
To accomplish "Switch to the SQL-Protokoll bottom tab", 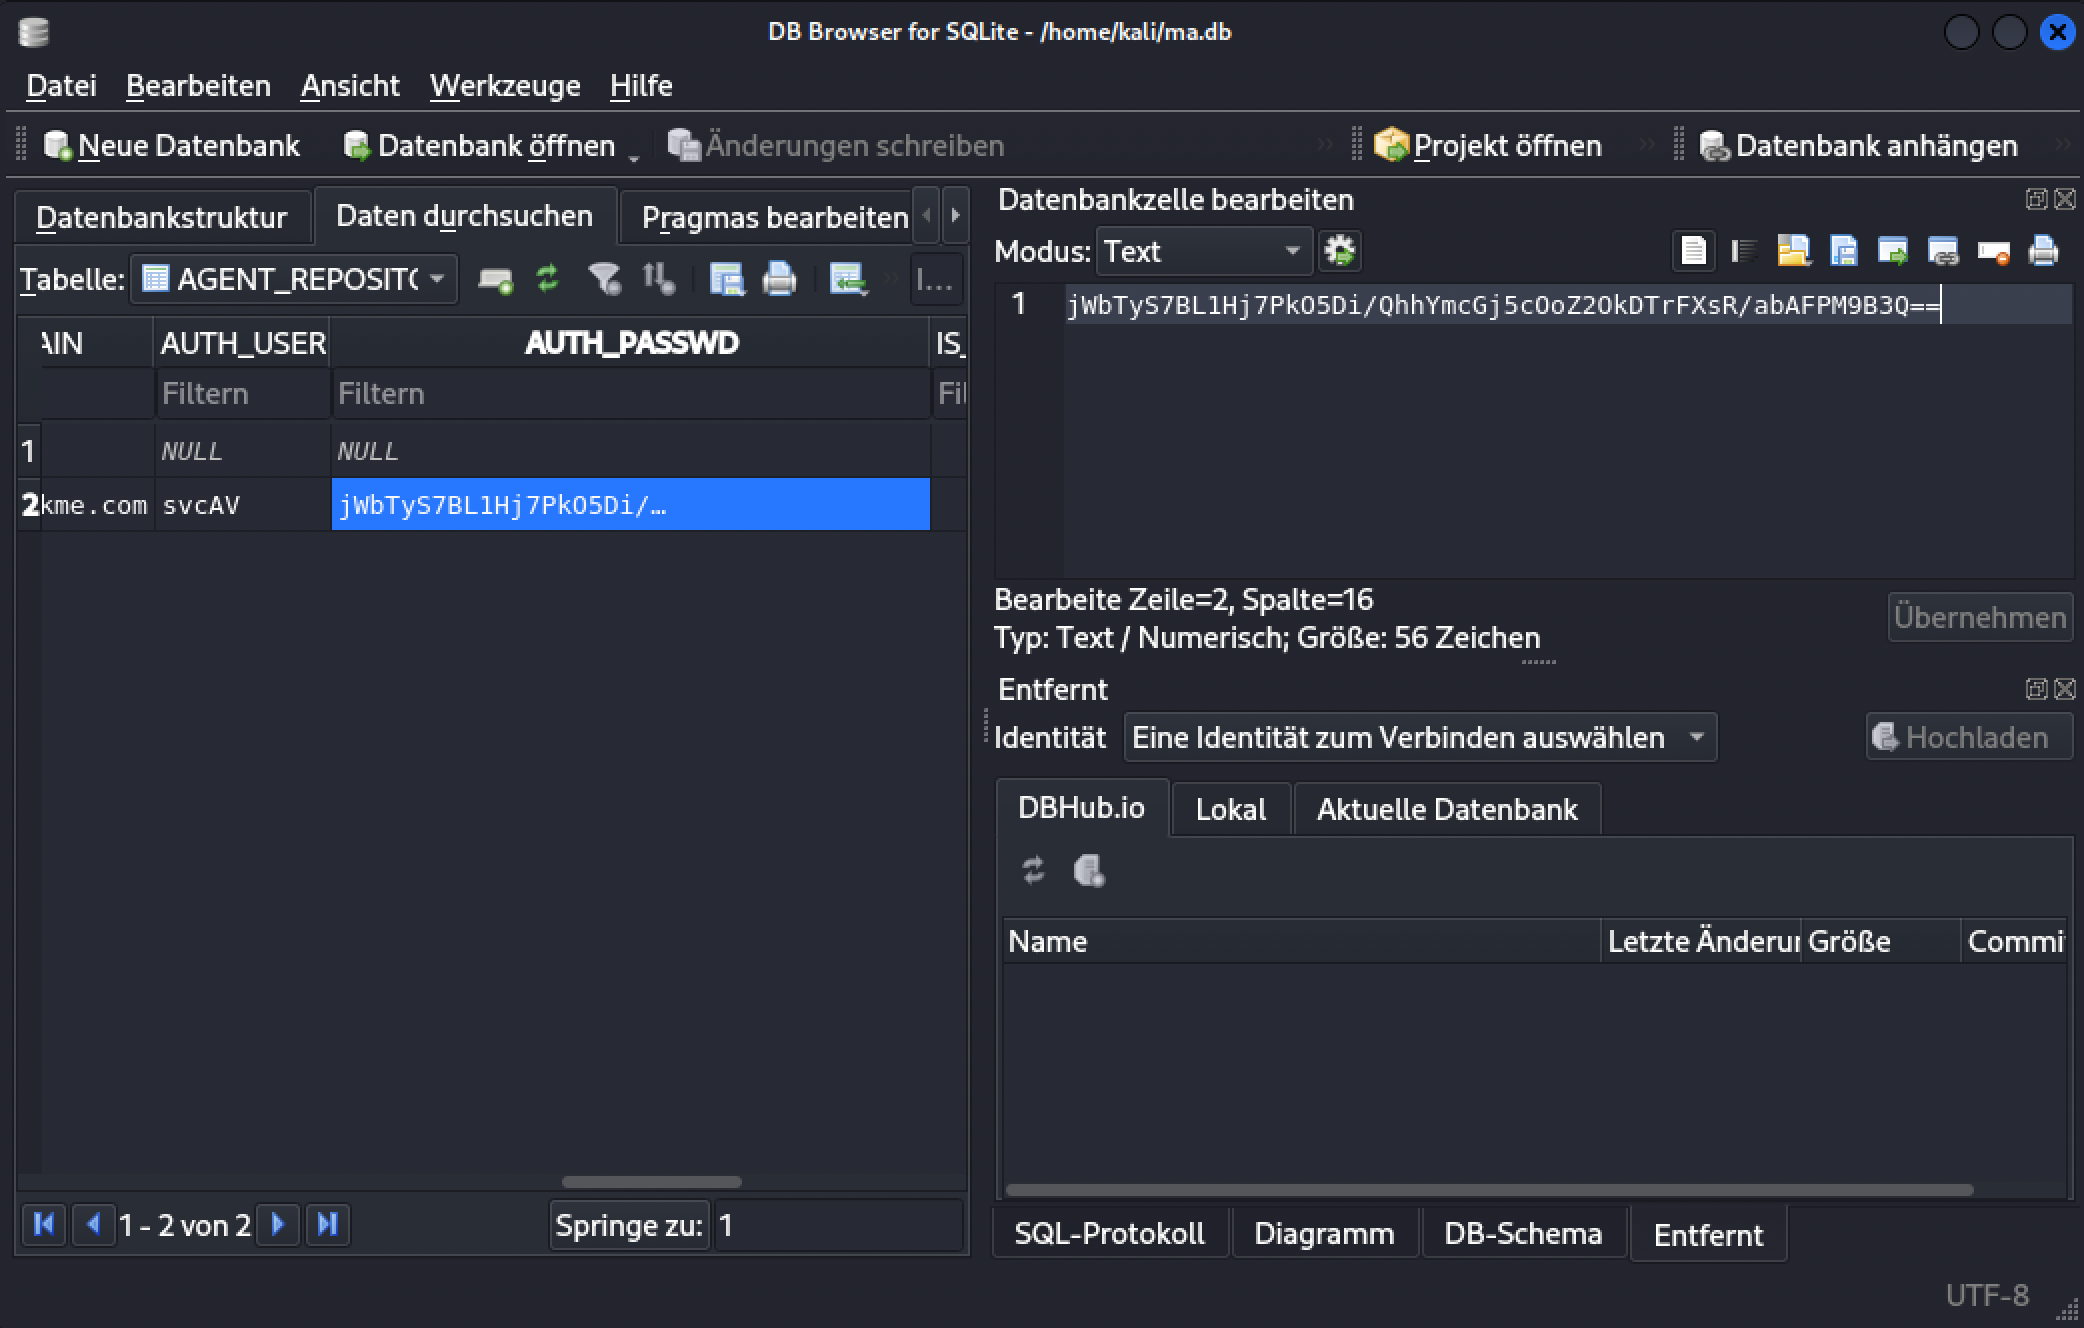I will [x=1109, y=1233].
